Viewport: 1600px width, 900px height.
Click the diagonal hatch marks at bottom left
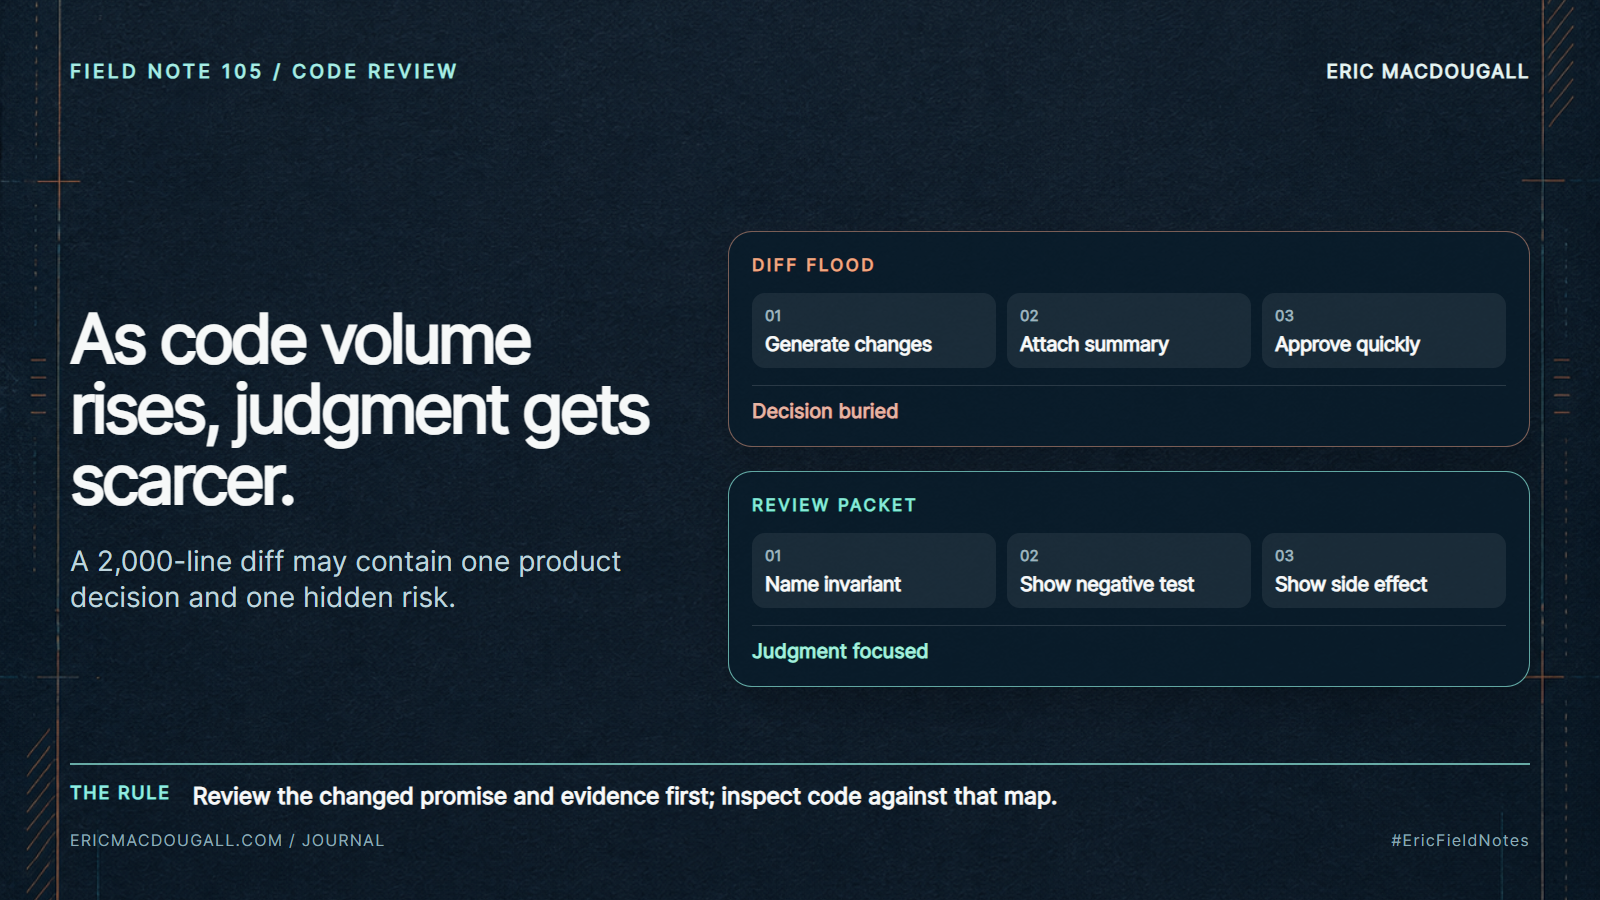coord(40,812)
